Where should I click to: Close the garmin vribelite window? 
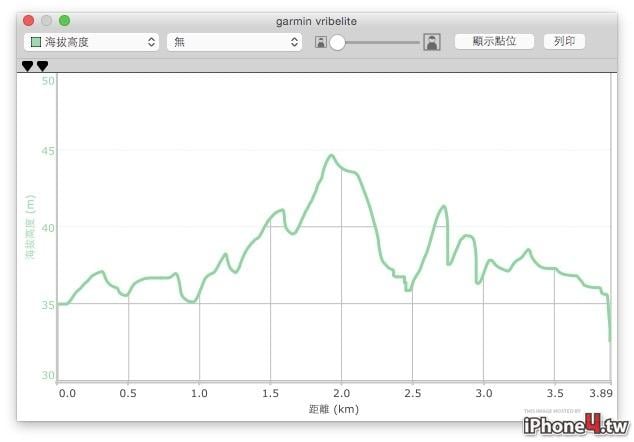click(28, 21)
